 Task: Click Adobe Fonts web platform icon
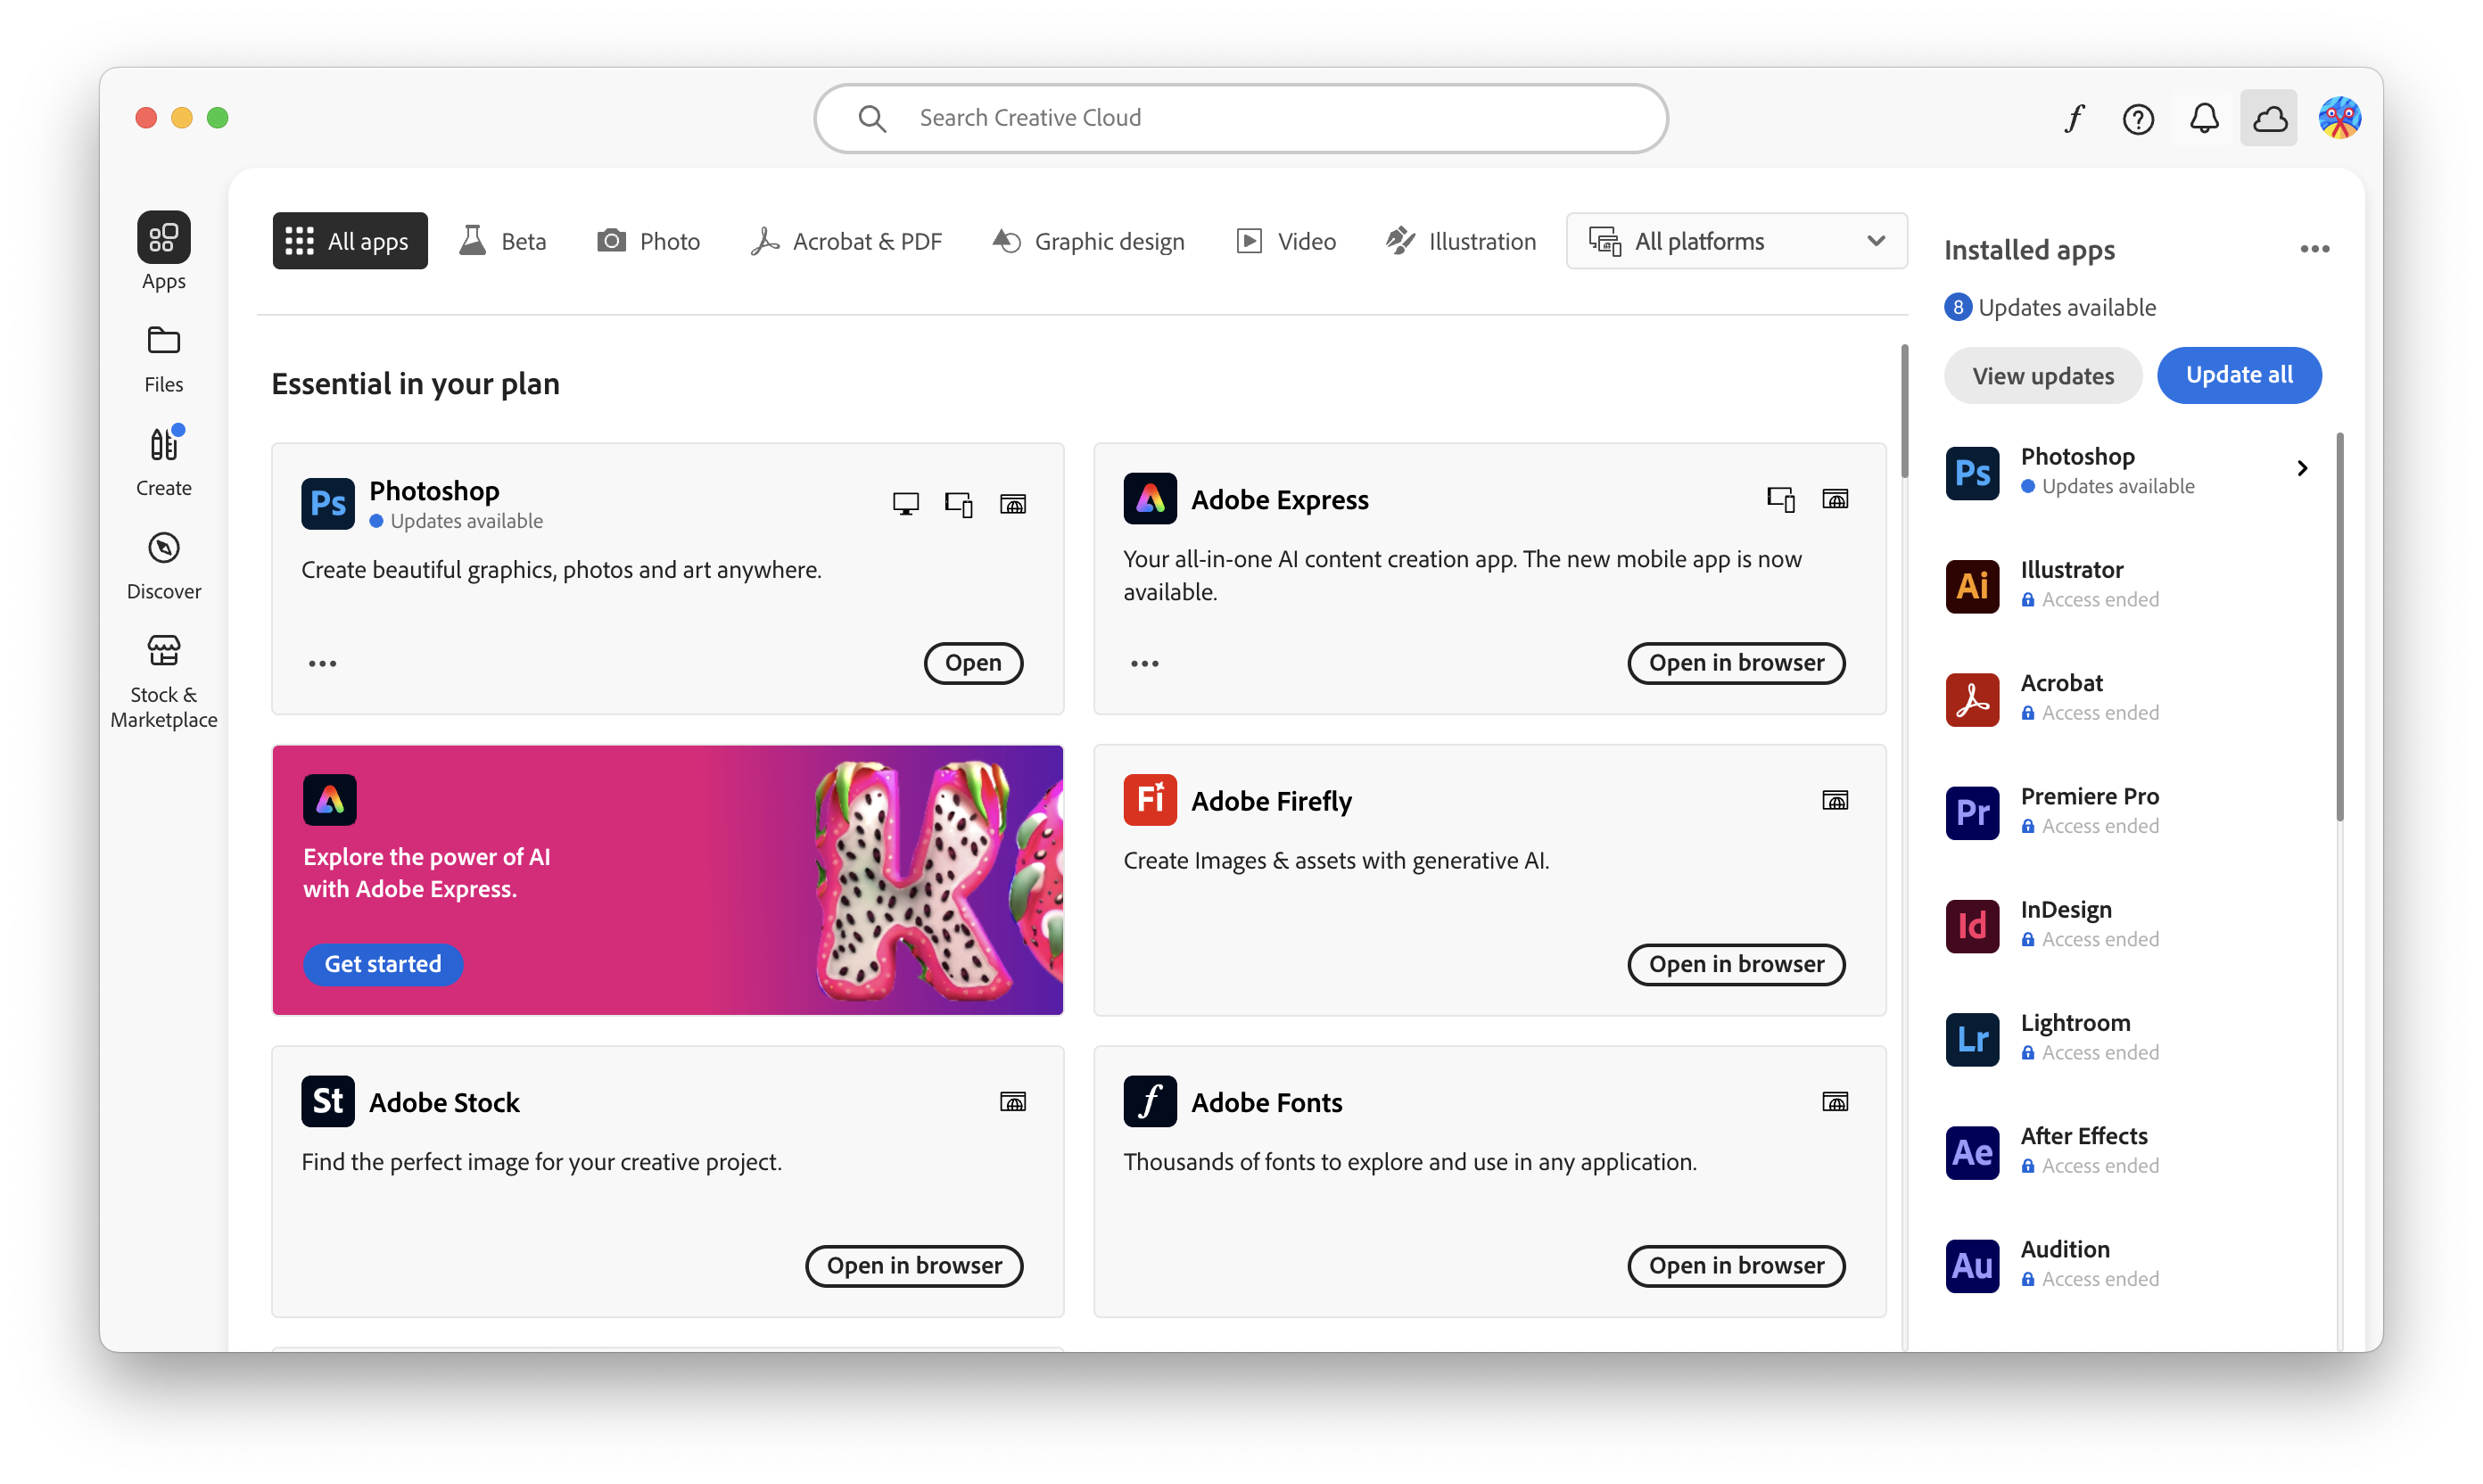1835,1101
